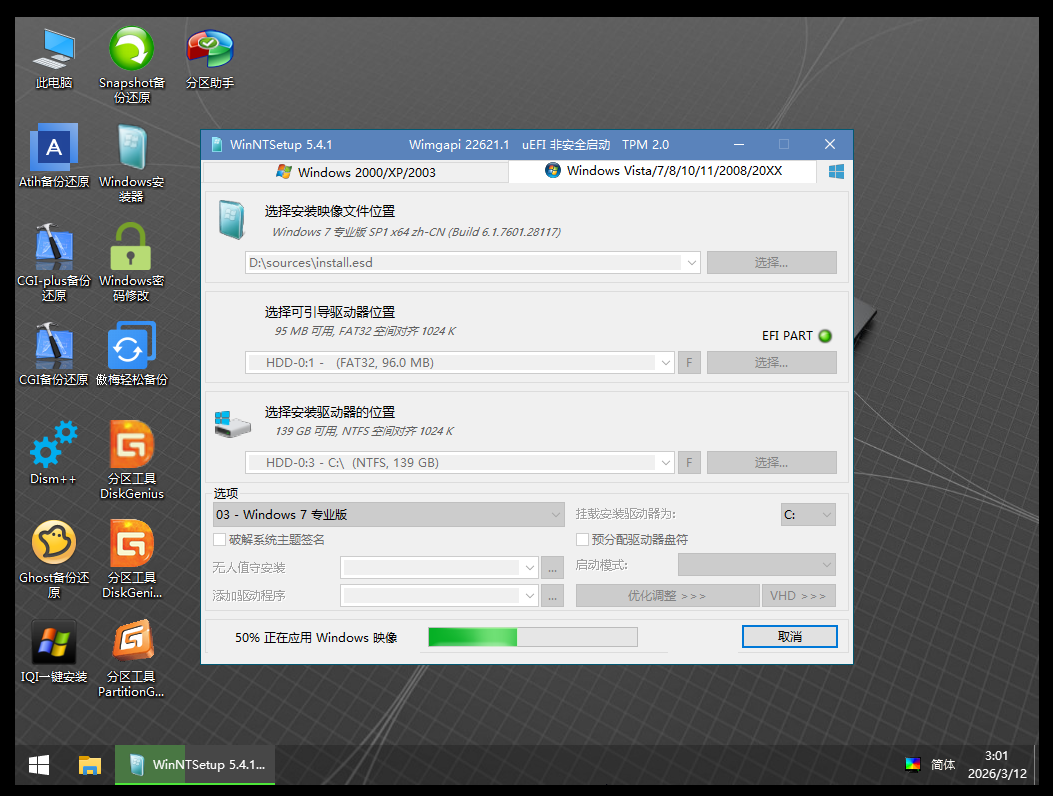Expand the HDD-0:1 boot drive dropdown
This screenshot has width=1053, height=796.
665,363
